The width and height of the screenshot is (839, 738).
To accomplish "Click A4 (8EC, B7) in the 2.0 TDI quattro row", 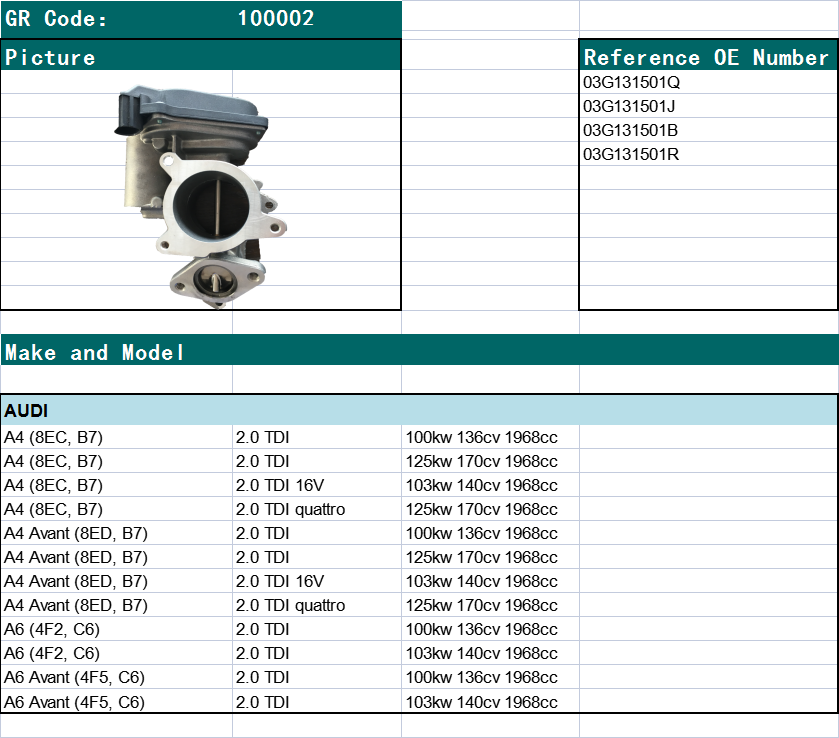I will tap(53, 509).
